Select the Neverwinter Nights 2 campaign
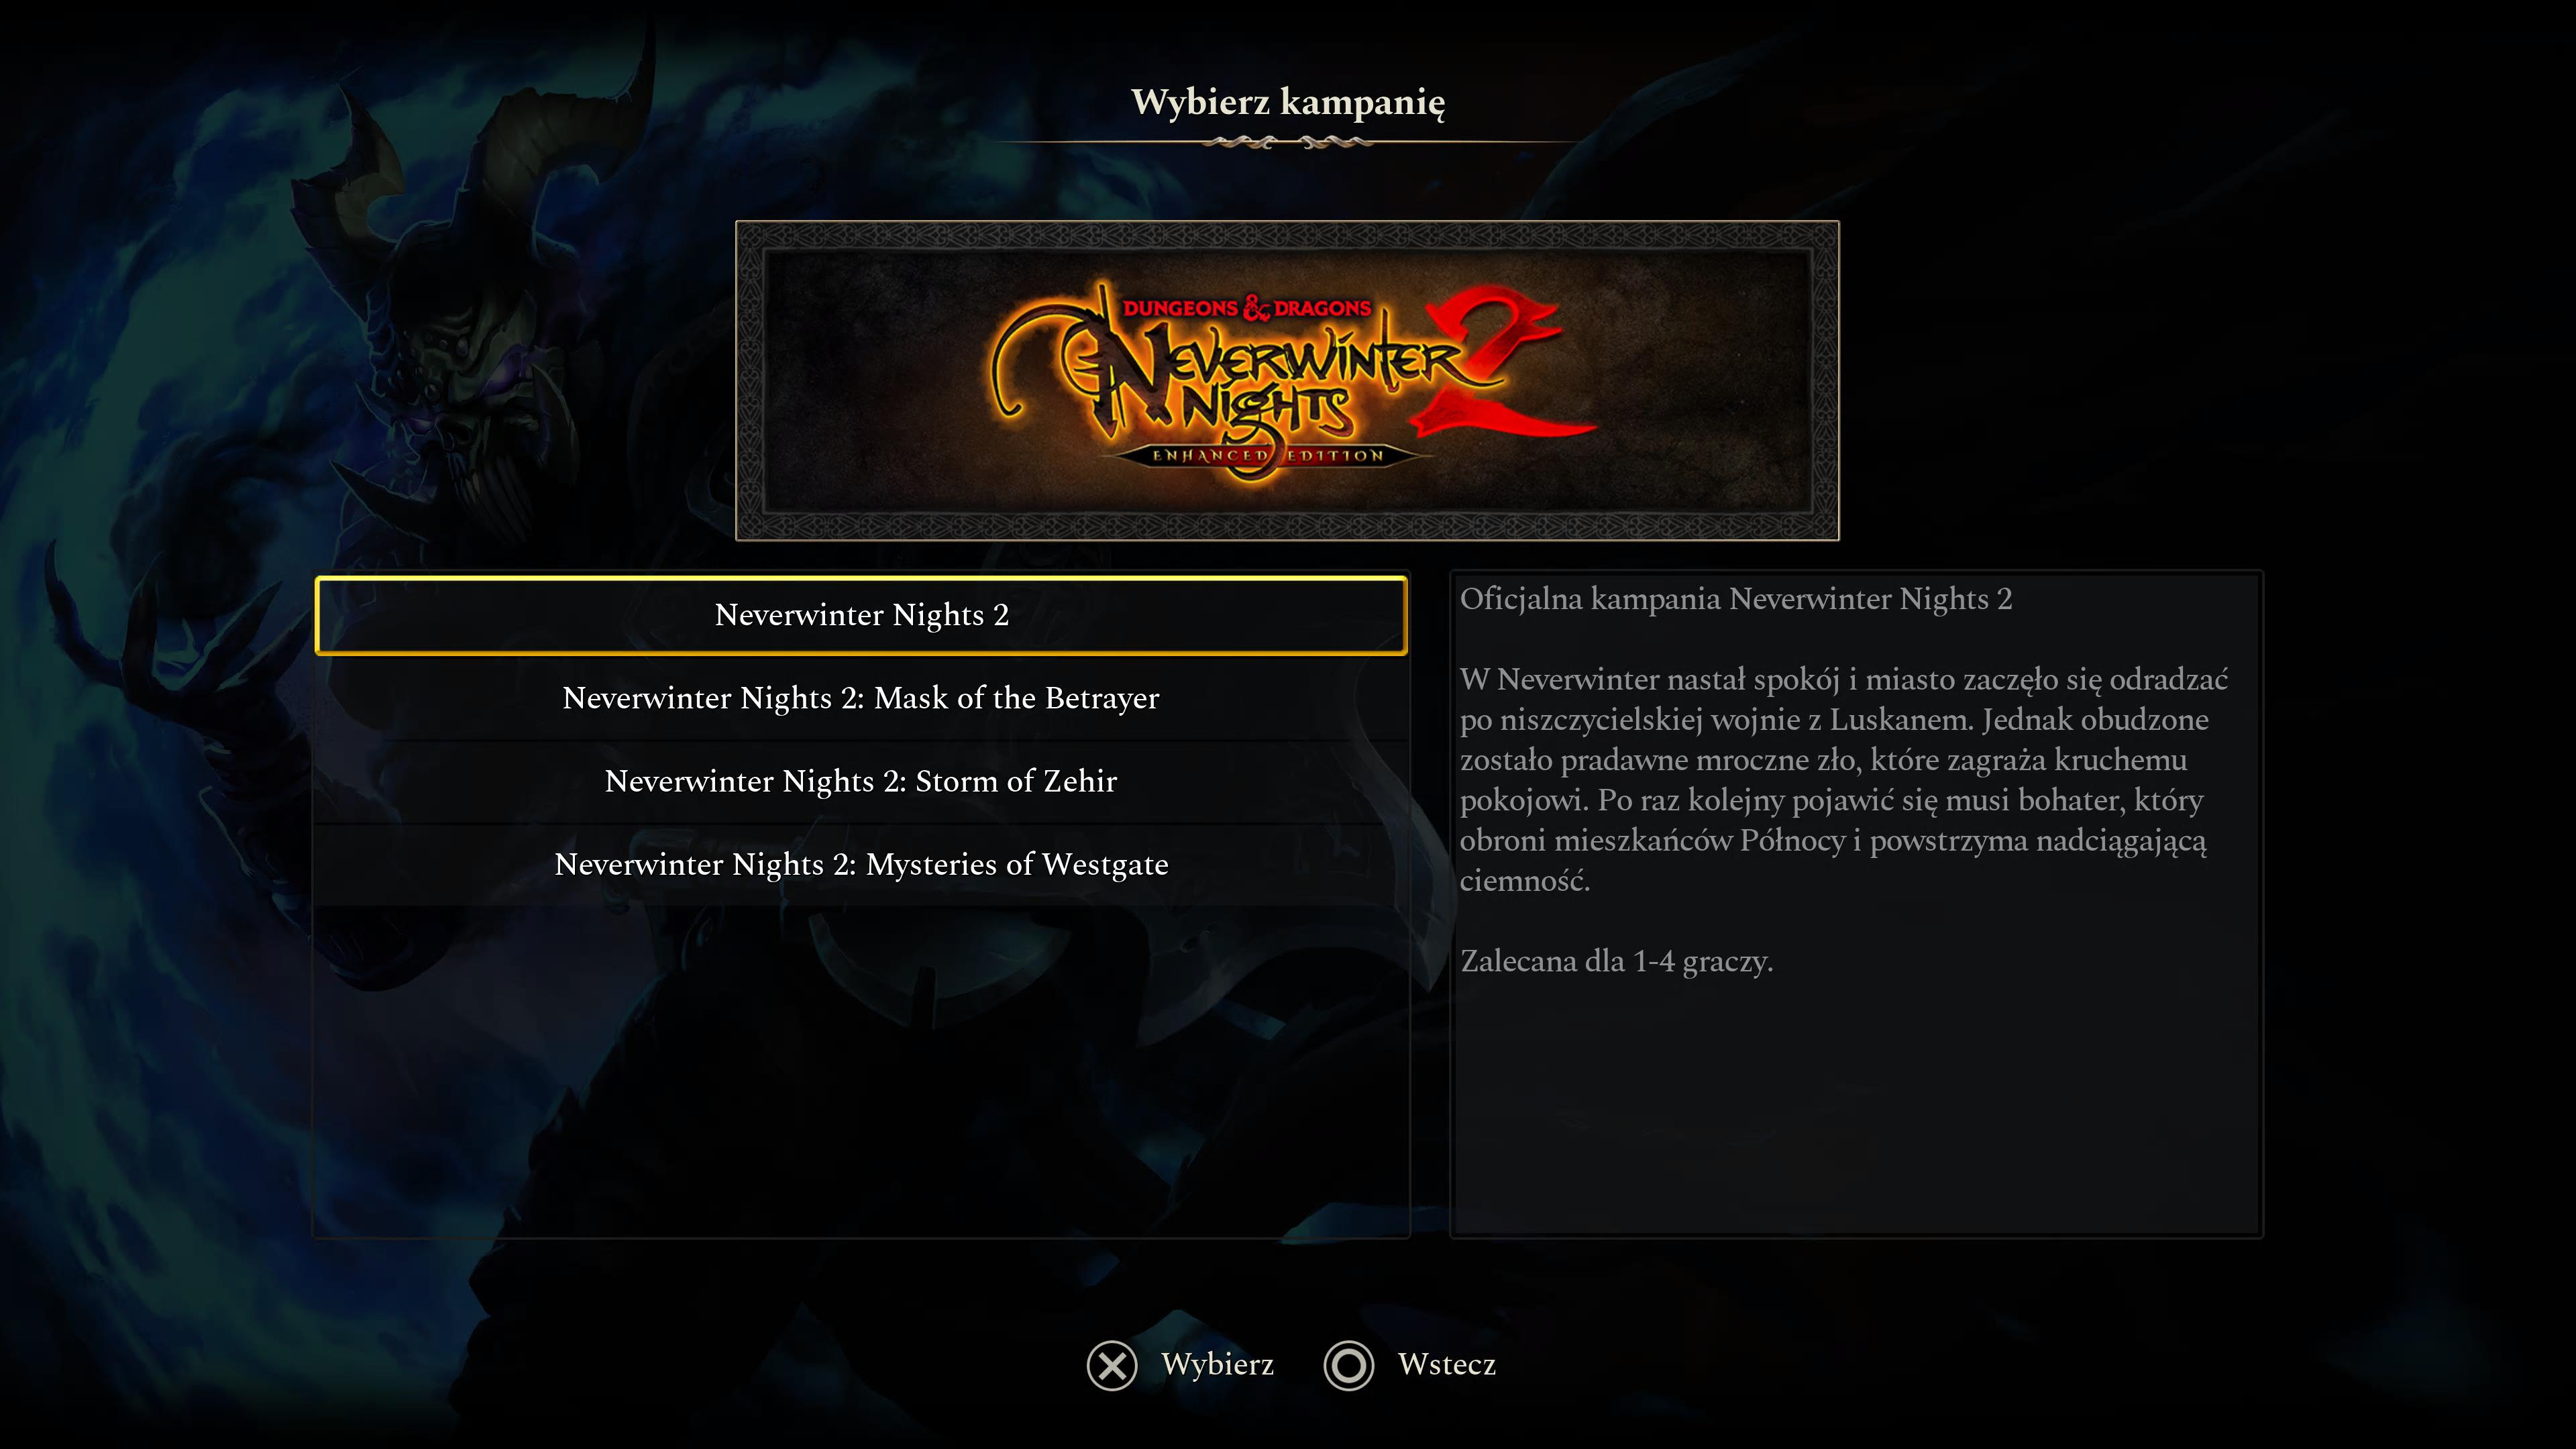2576x1449 pixels. pos(861,615)
